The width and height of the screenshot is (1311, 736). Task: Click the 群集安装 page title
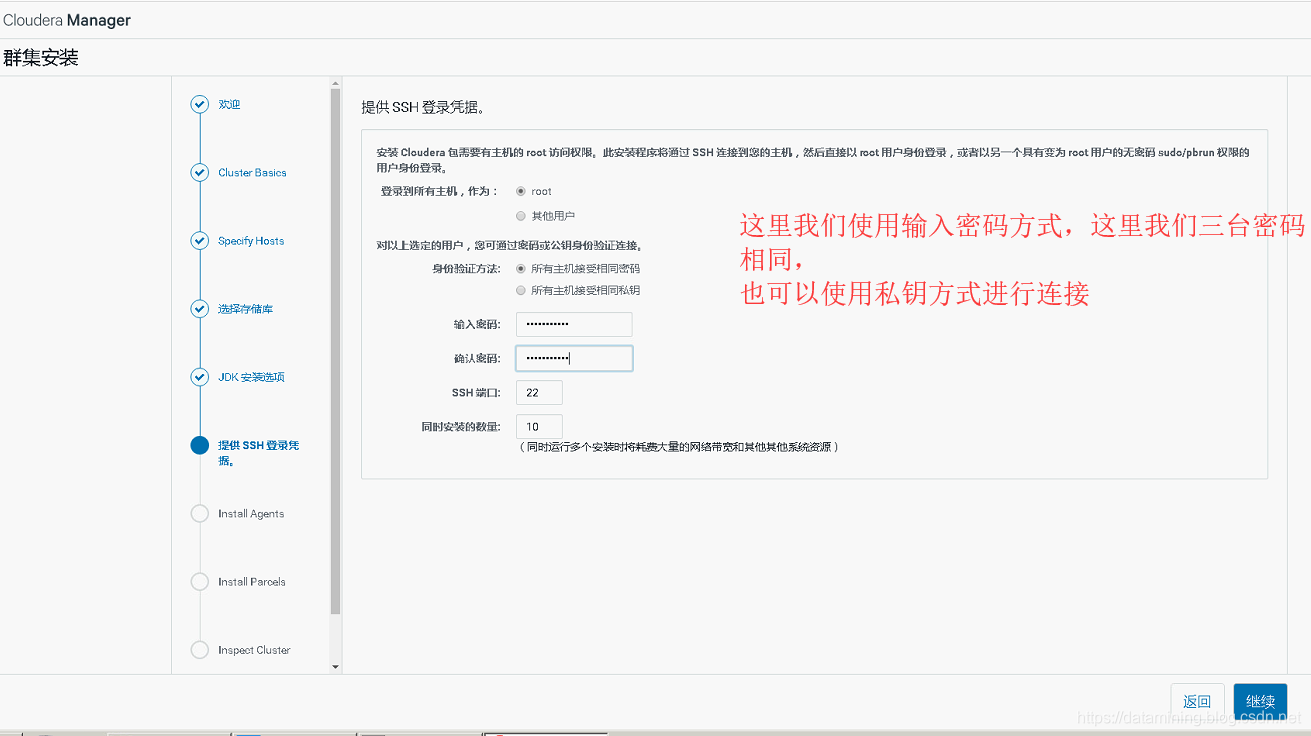[x=41, y=58]
